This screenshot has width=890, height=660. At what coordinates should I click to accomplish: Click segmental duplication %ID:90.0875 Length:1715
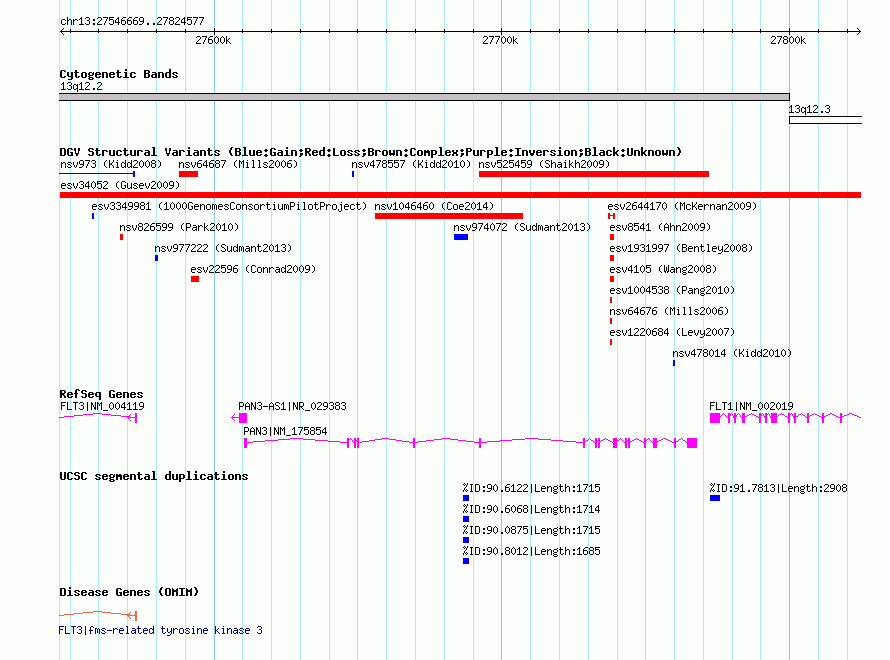(531, 530)
